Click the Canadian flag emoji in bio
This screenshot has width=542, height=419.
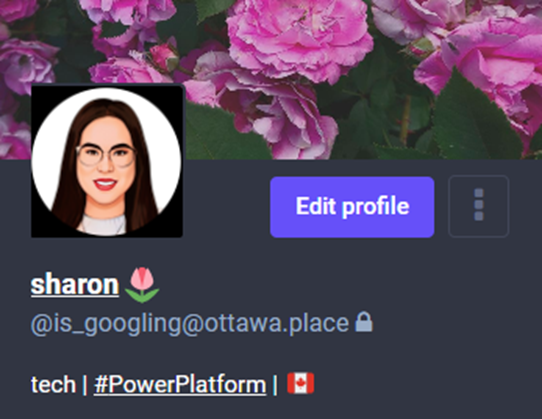(x=300, y=383)
